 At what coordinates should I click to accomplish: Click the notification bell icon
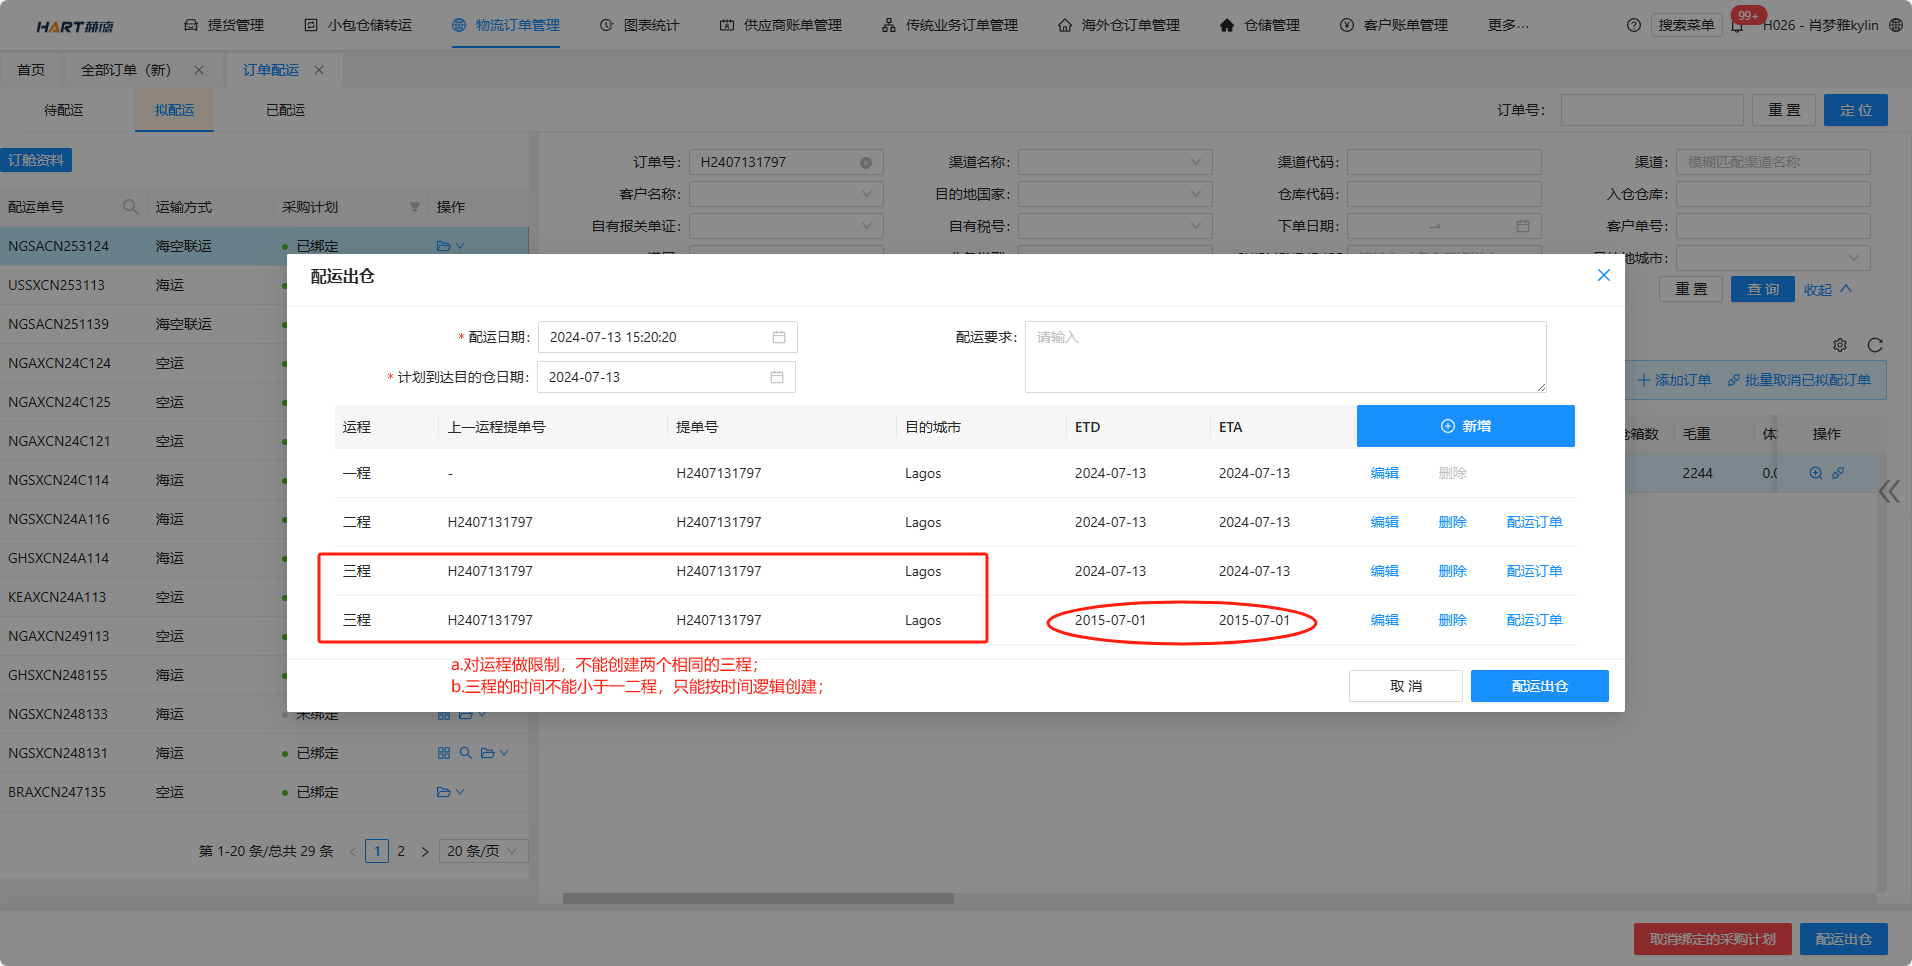[x=1737, y=26]
